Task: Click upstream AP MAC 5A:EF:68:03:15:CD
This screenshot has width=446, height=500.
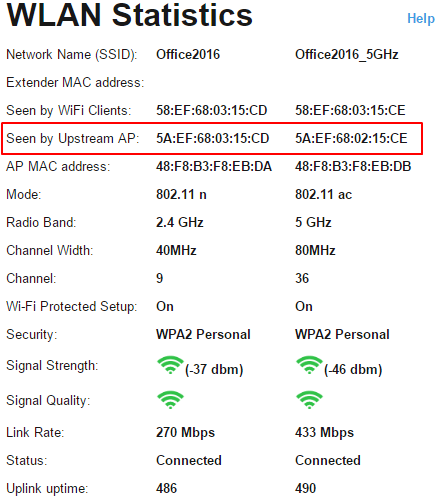Action: [x=213, y=138]
